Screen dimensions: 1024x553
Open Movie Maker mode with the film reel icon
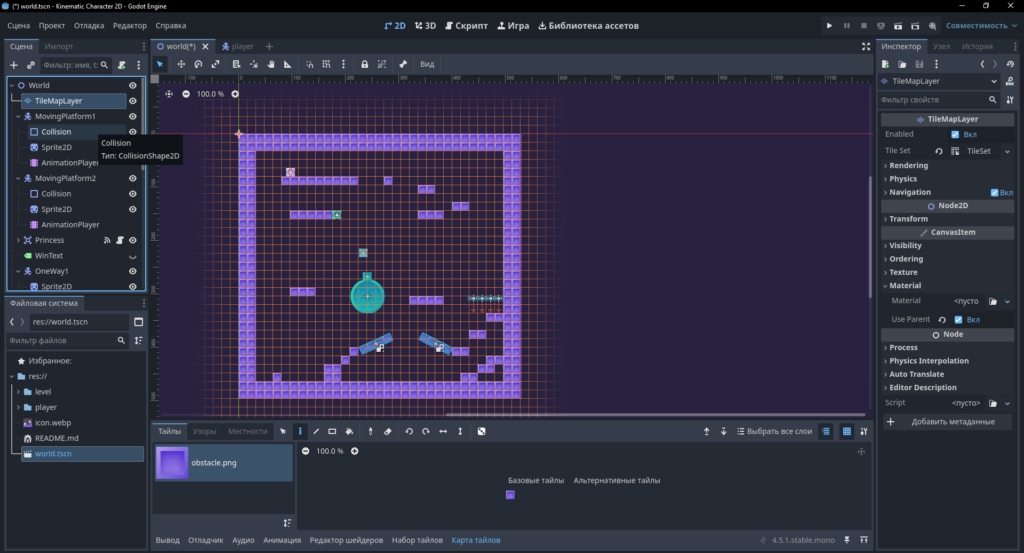point(932,25)
